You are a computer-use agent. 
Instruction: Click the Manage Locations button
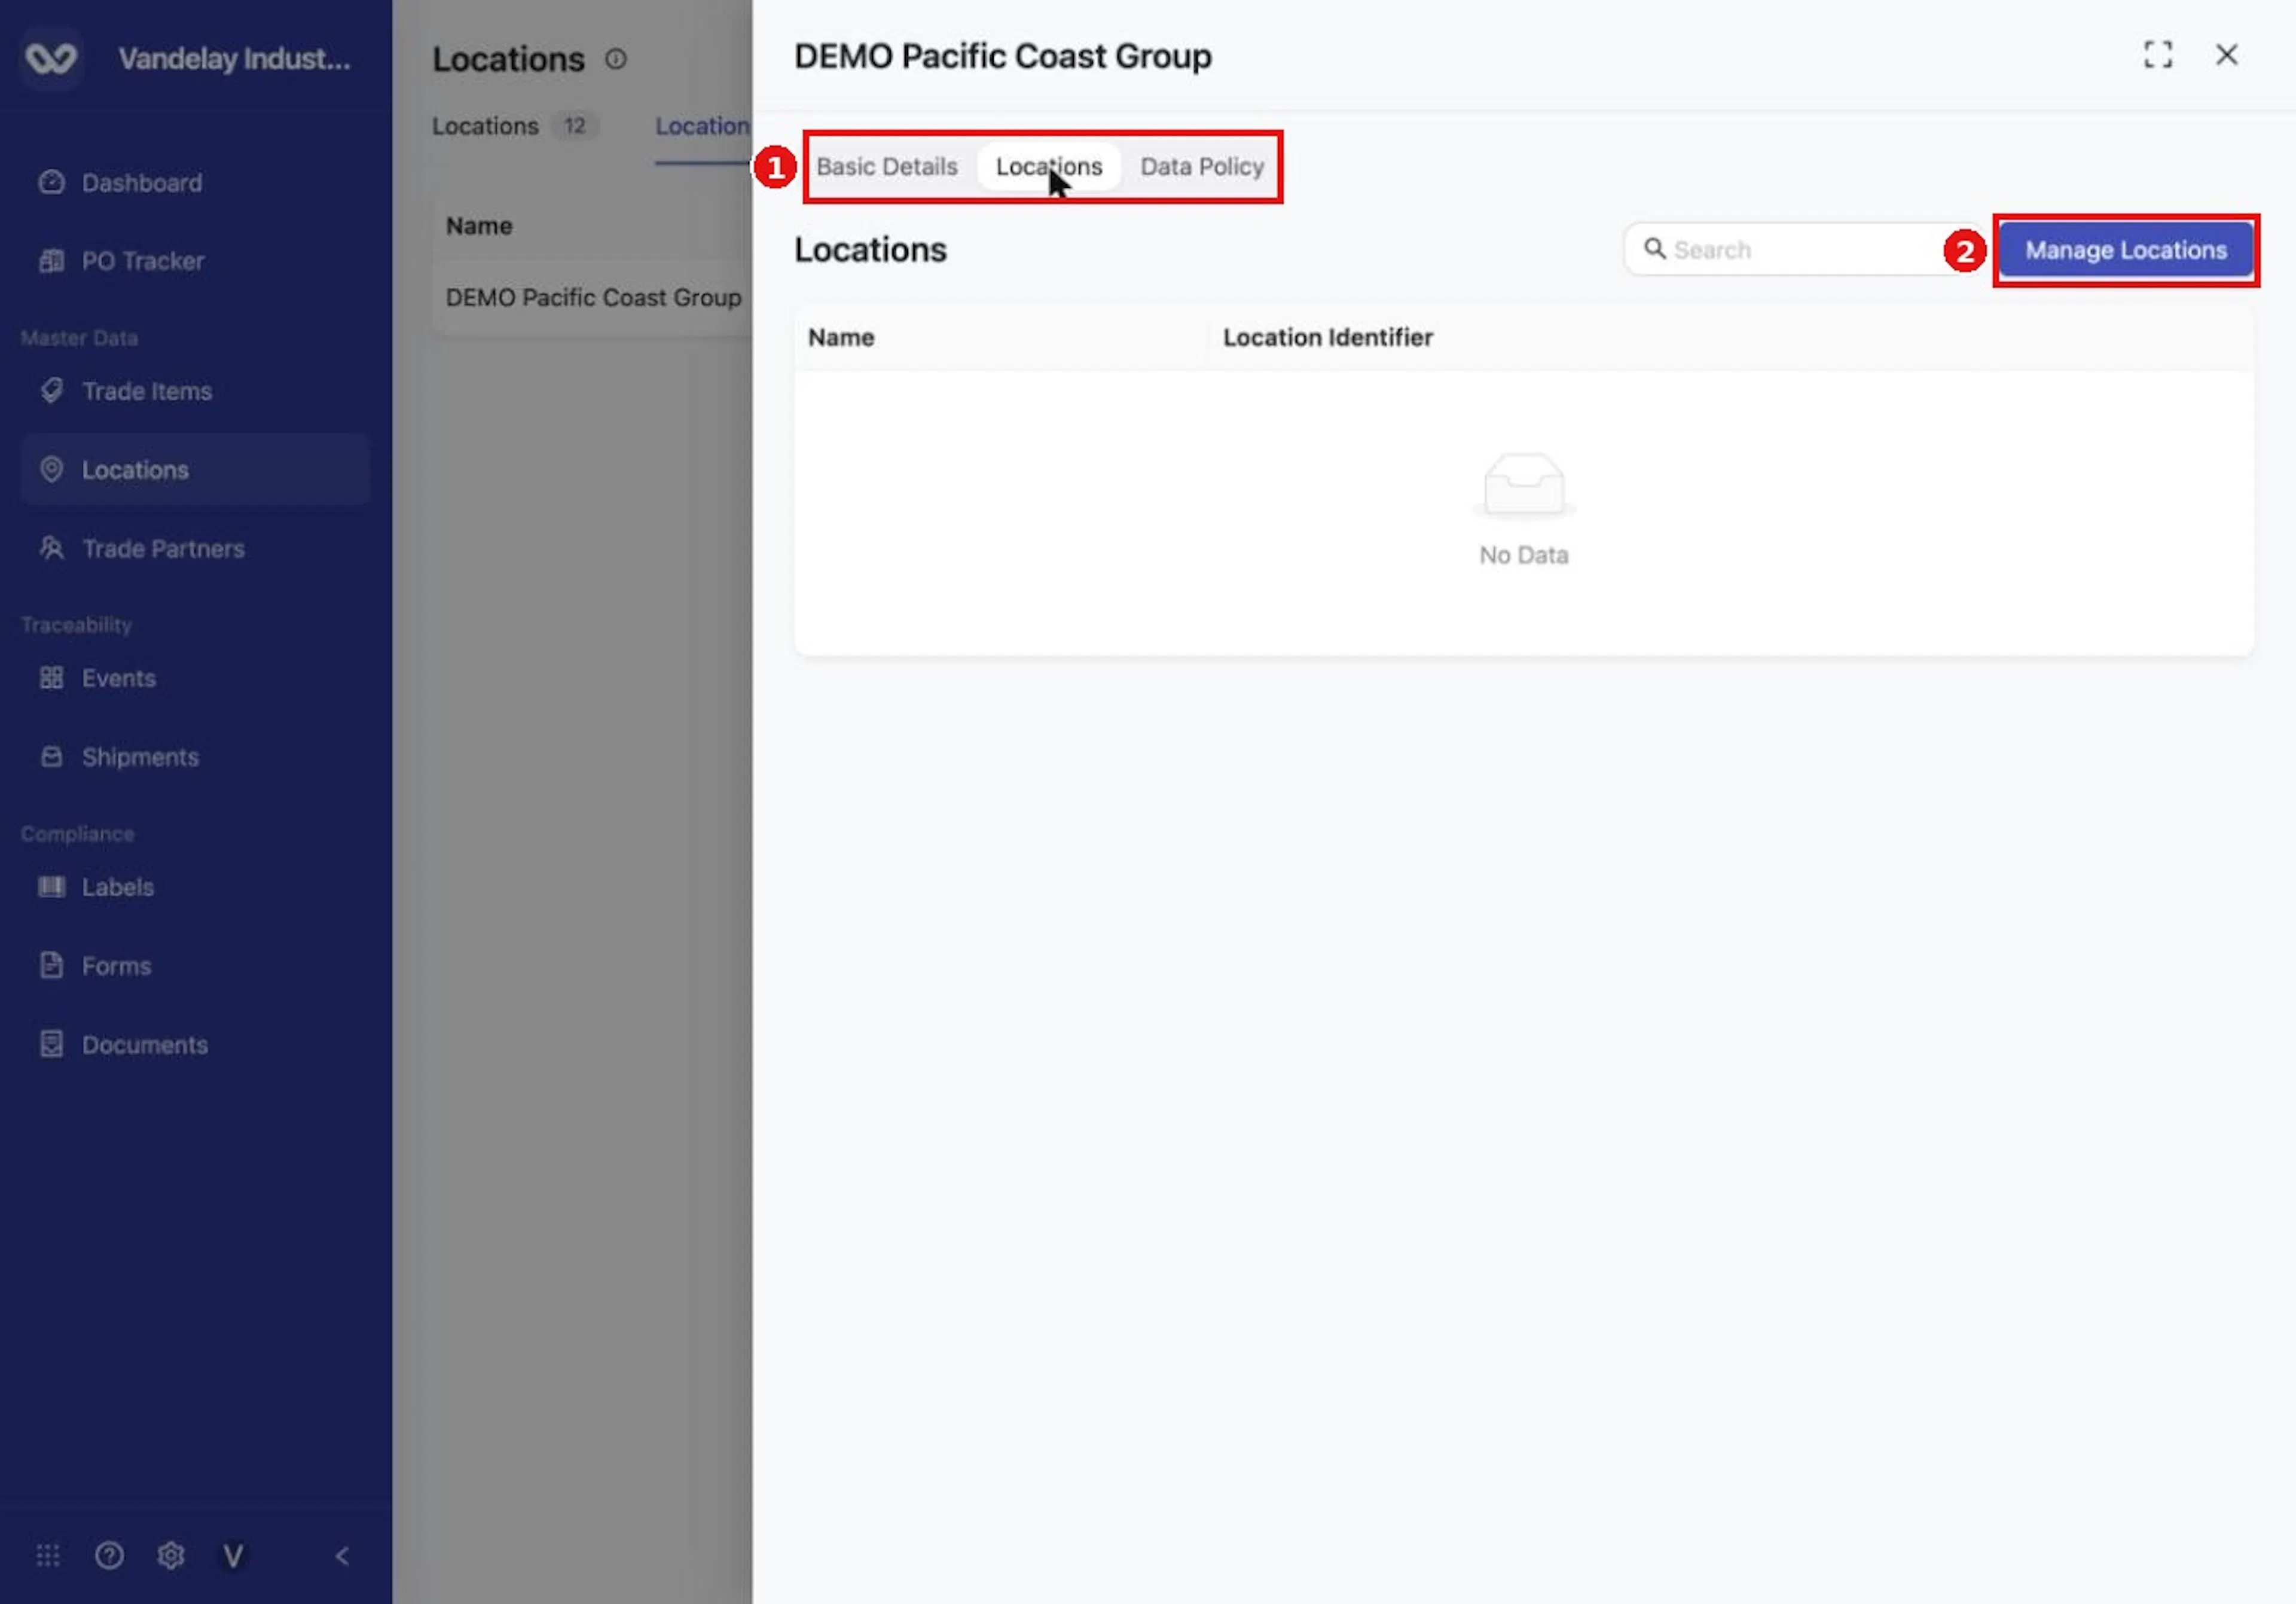click(2126, 250)
